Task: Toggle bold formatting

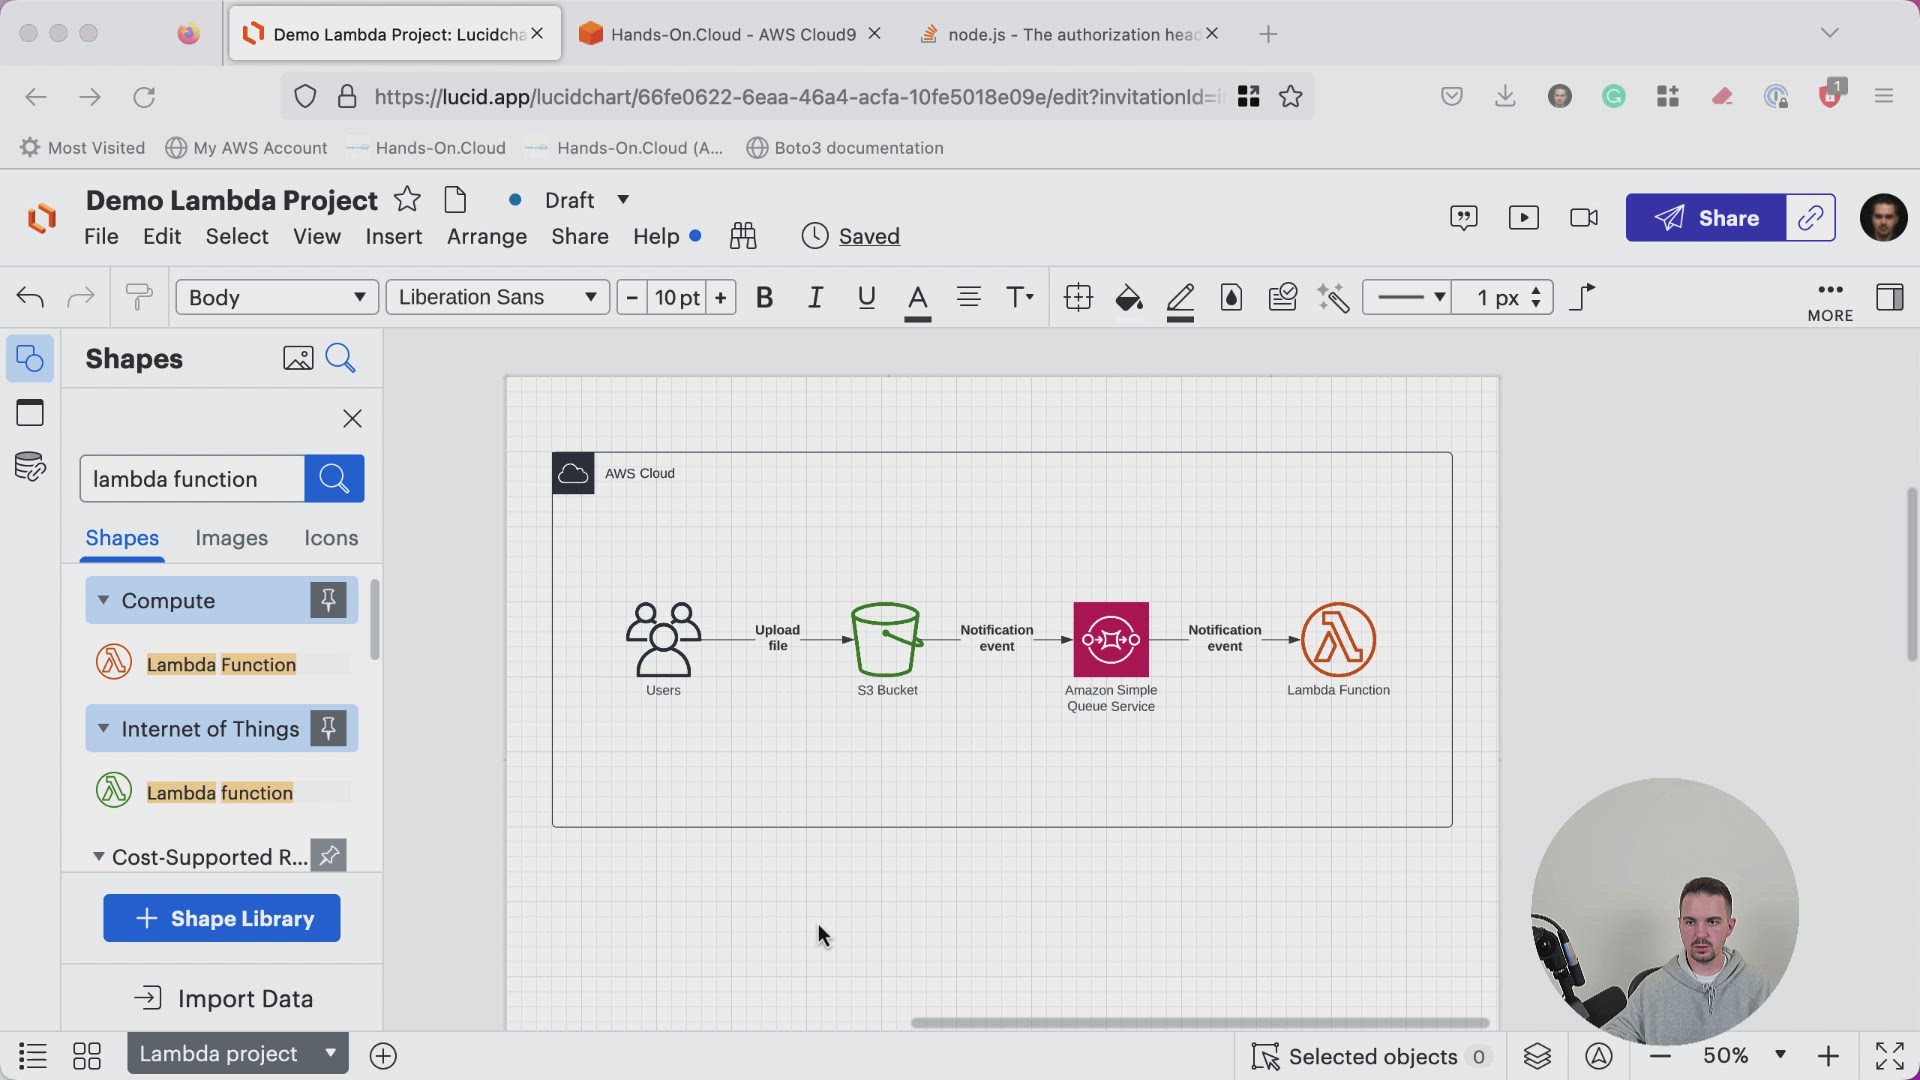Action: [764, 298]
